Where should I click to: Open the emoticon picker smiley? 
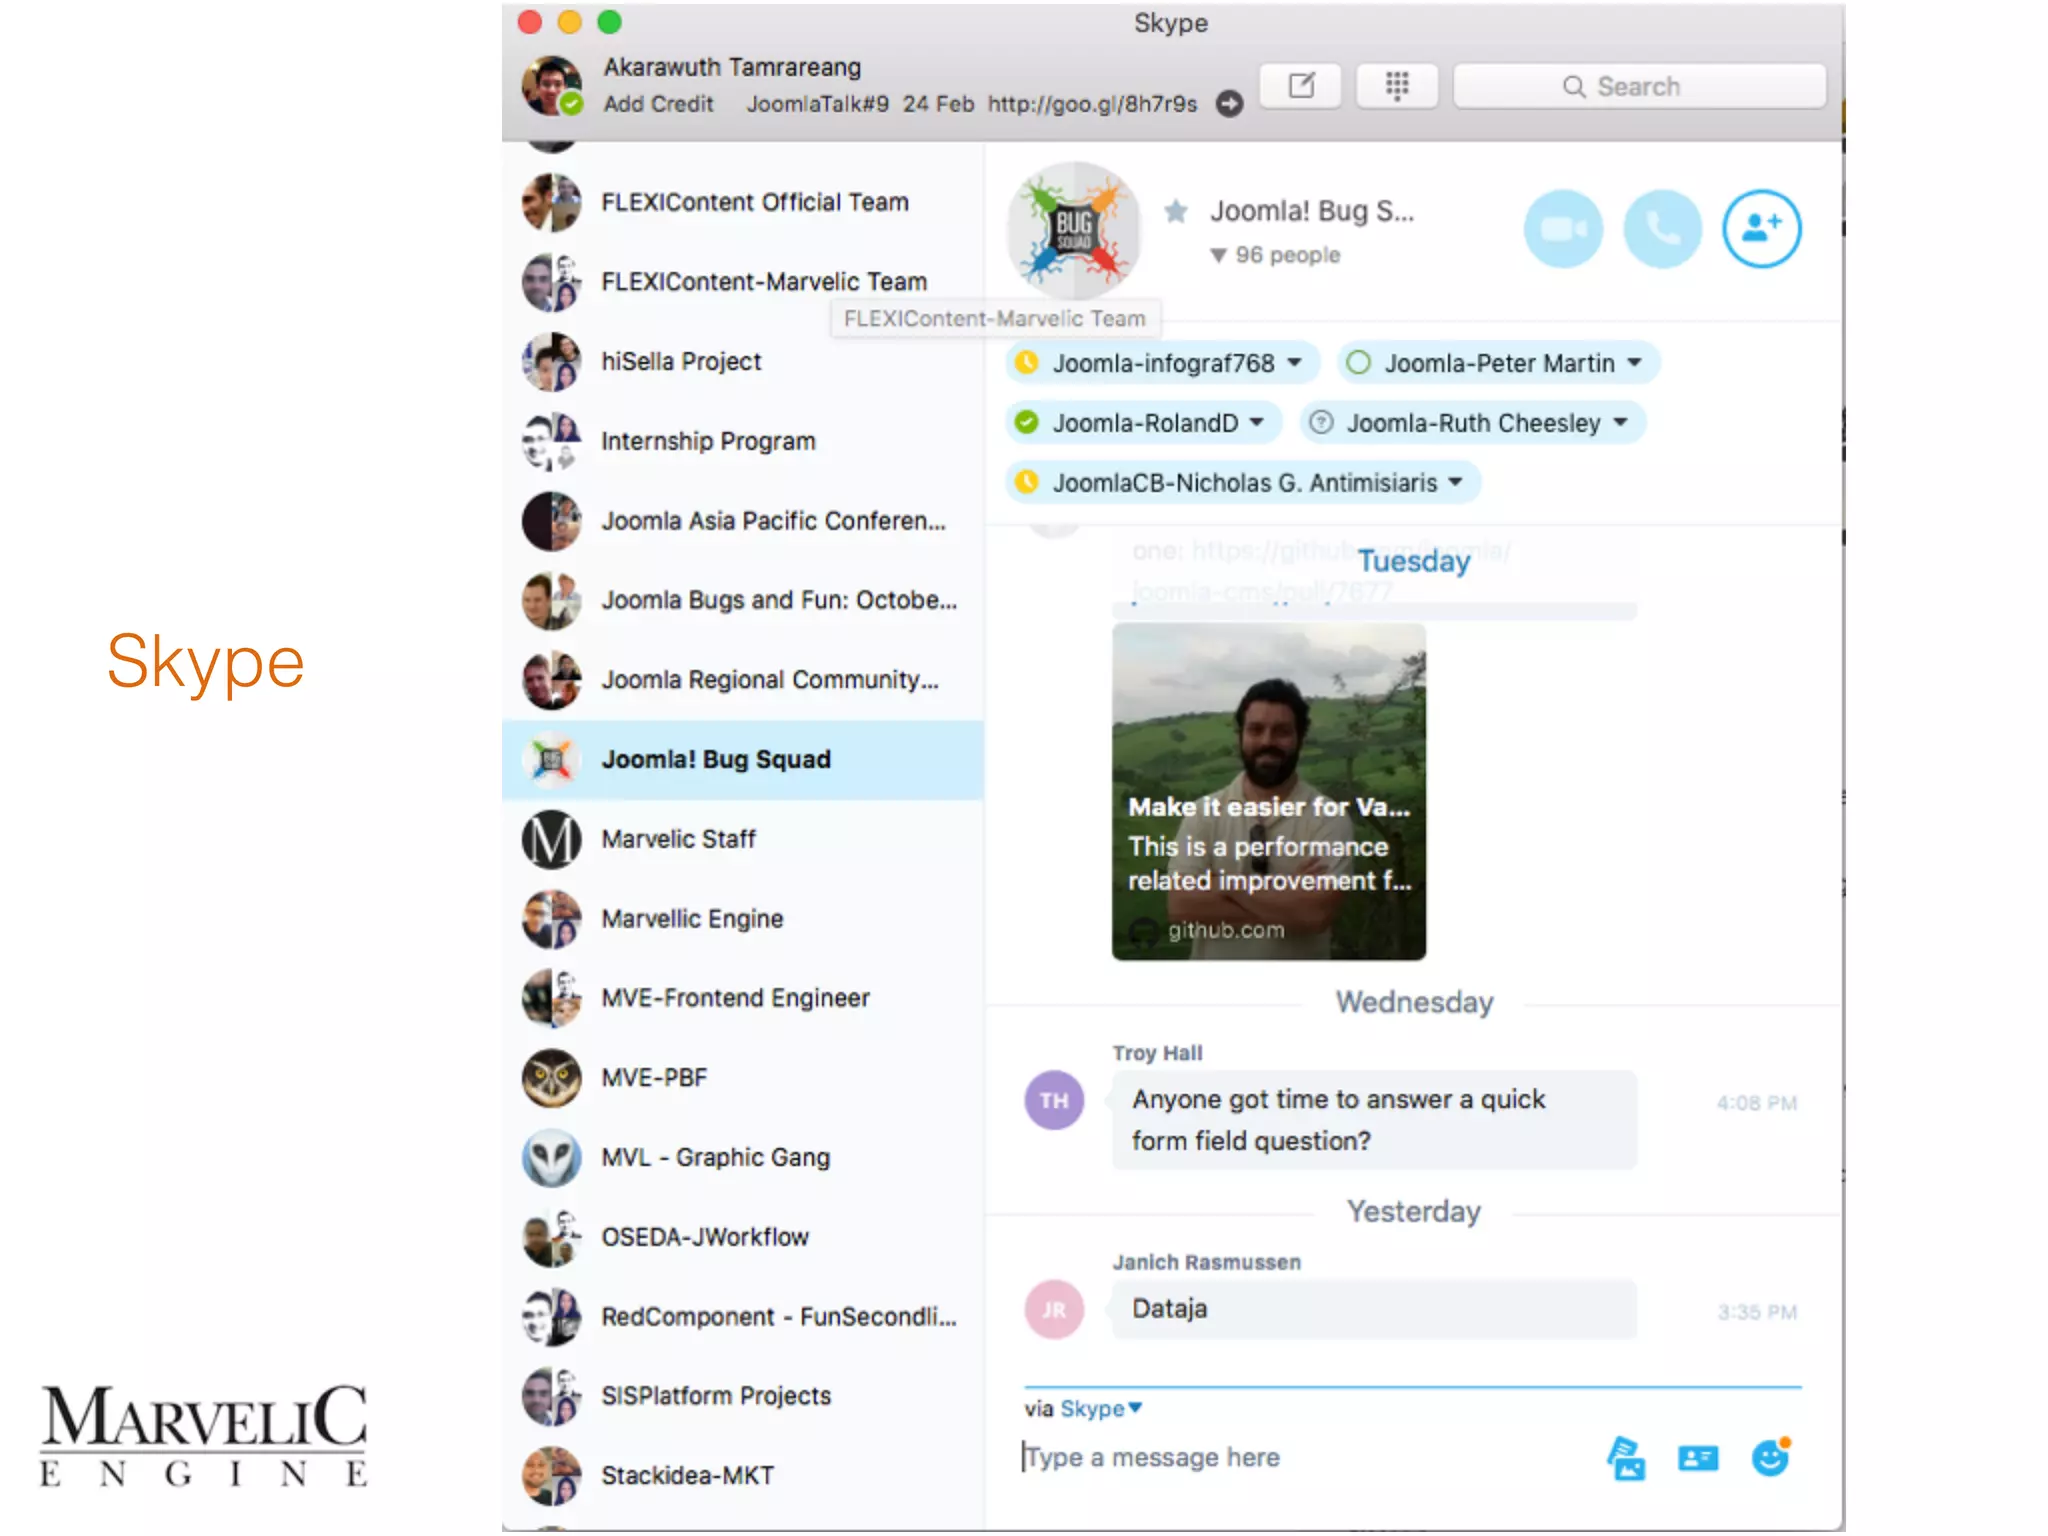(x=1770, y=1457)
